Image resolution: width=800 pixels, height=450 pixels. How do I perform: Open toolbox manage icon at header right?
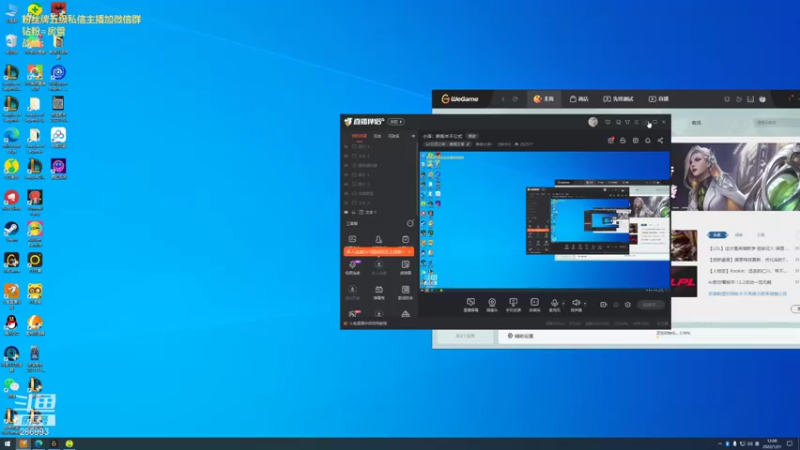(410, 223)
